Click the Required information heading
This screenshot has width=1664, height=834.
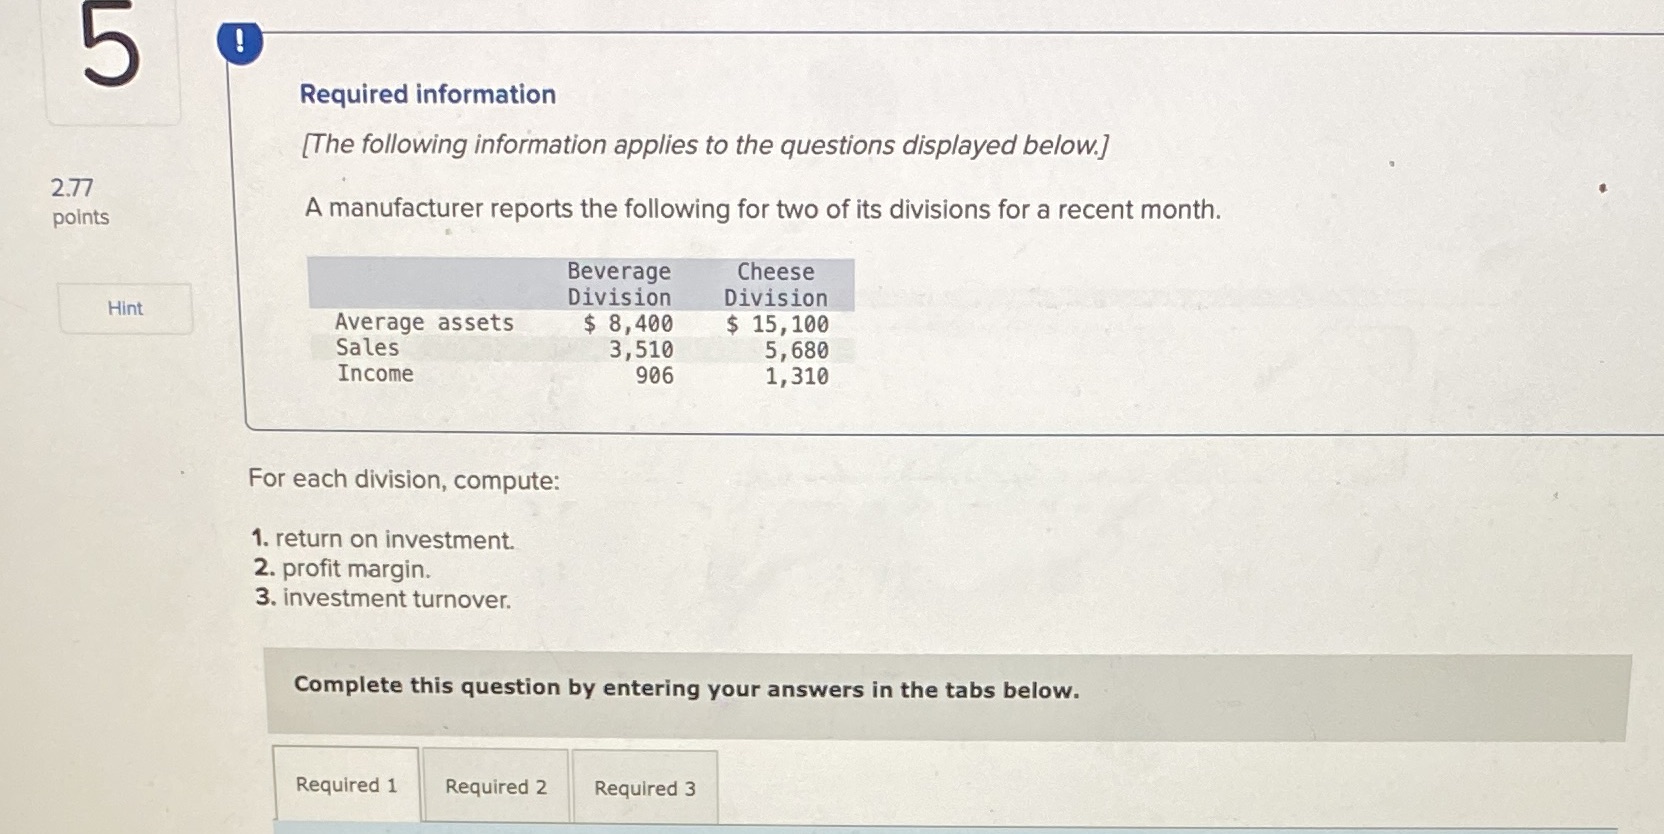point(428,94)
